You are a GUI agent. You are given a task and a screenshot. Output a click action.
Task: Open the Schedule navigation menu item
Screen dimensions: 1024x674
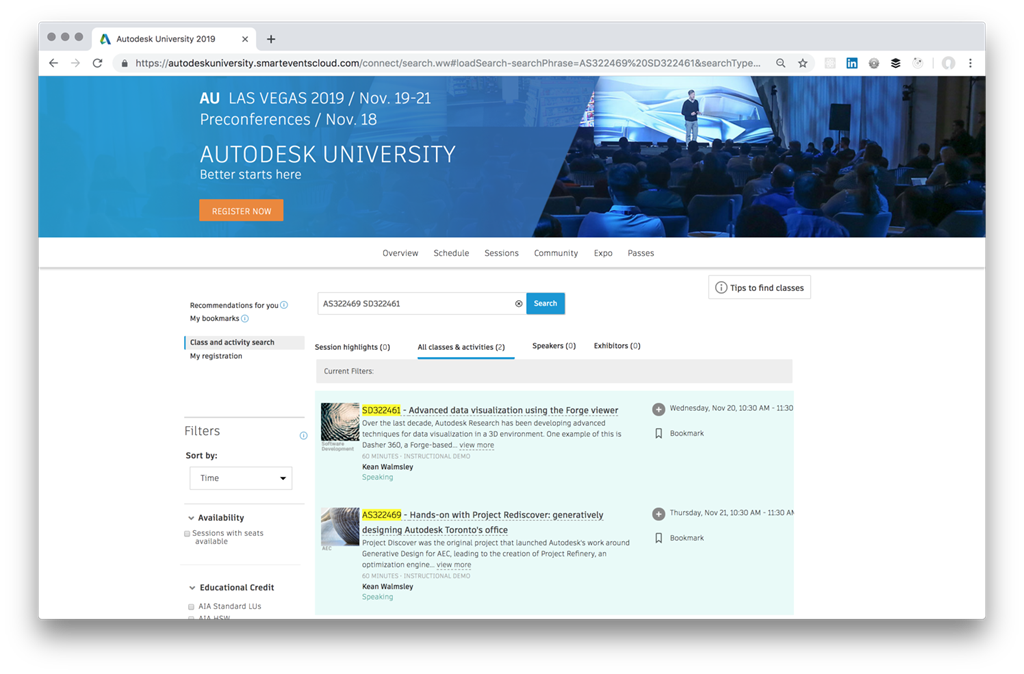pyautogui.click(x=451, y=253)
